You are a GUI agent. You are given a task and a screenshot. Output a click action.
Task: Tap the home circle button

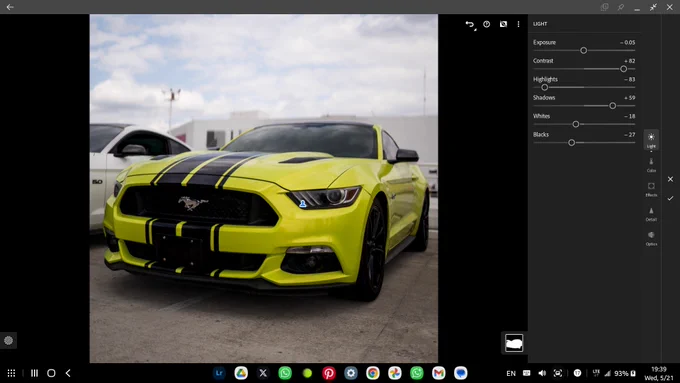[51, 373]
